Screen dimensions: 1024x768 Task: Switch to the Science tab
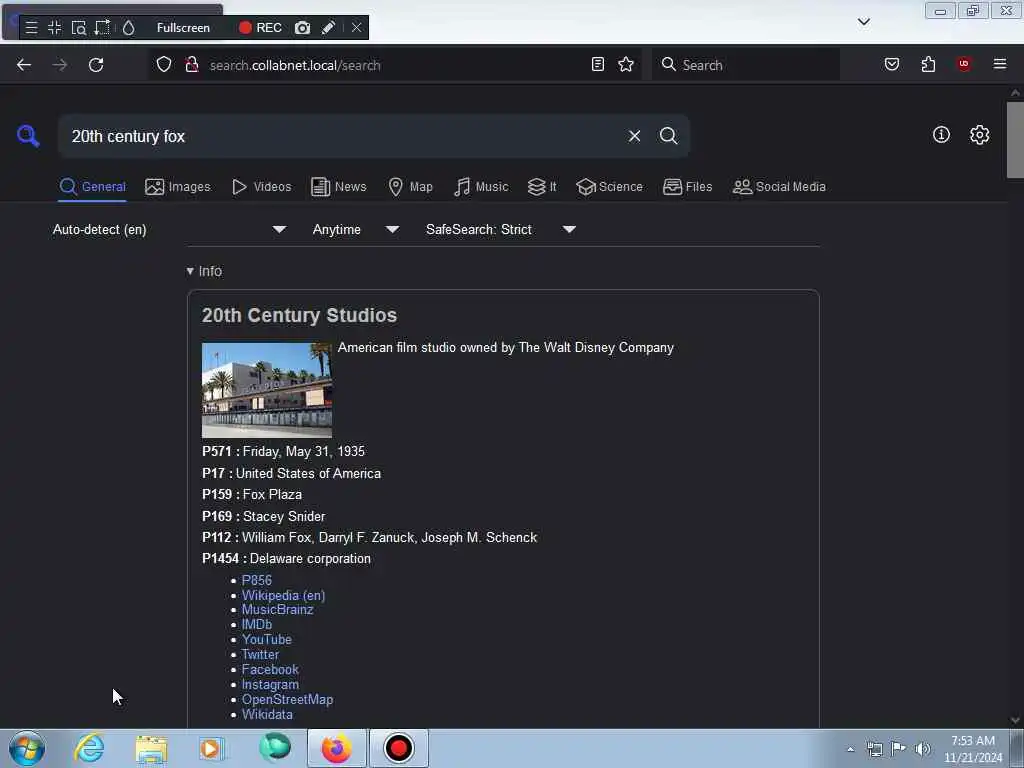(609, 187)
